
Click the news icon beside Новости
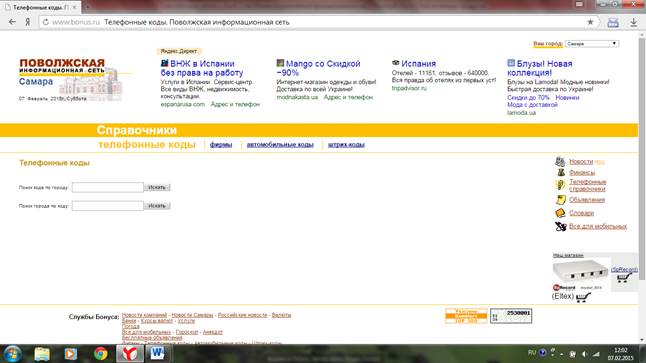coord(560,161)
